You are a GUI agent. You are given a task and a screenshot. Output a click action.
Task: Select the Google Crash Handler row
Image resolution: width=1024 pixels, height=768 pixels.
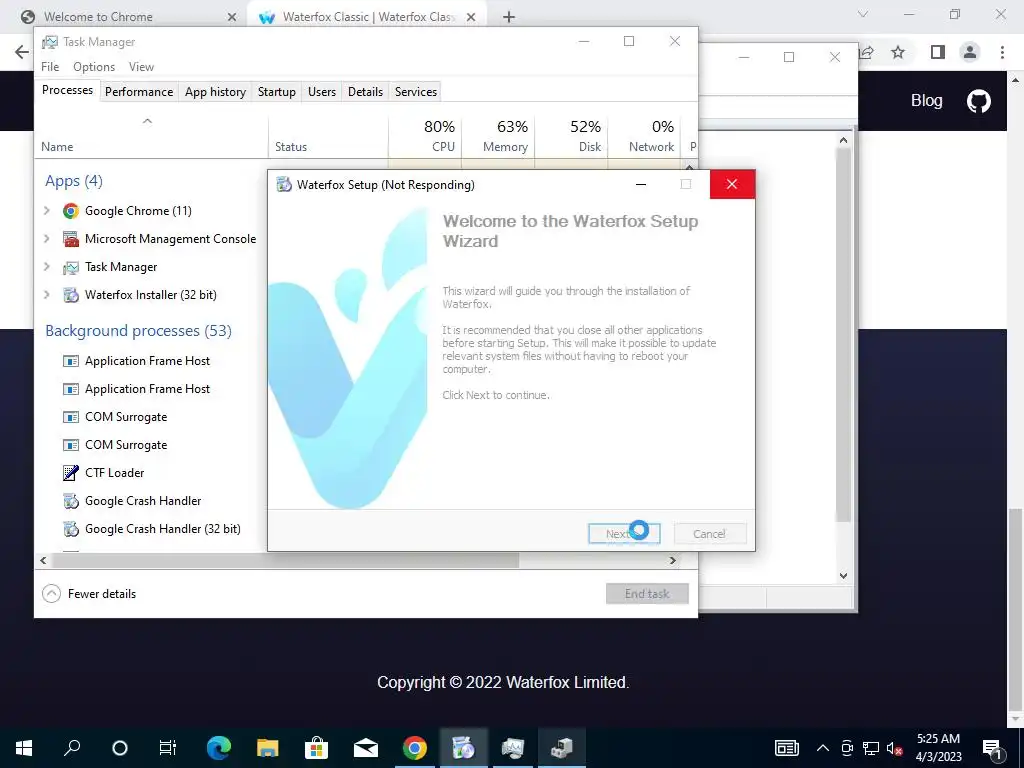tap(151, 501)
